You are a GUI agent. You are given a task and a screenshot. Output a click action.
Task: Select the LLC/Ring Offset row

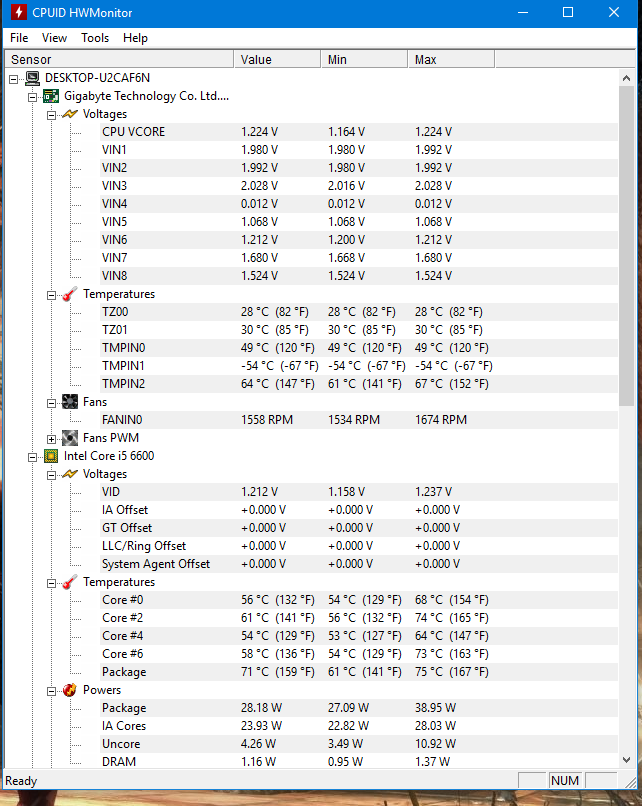359,546
